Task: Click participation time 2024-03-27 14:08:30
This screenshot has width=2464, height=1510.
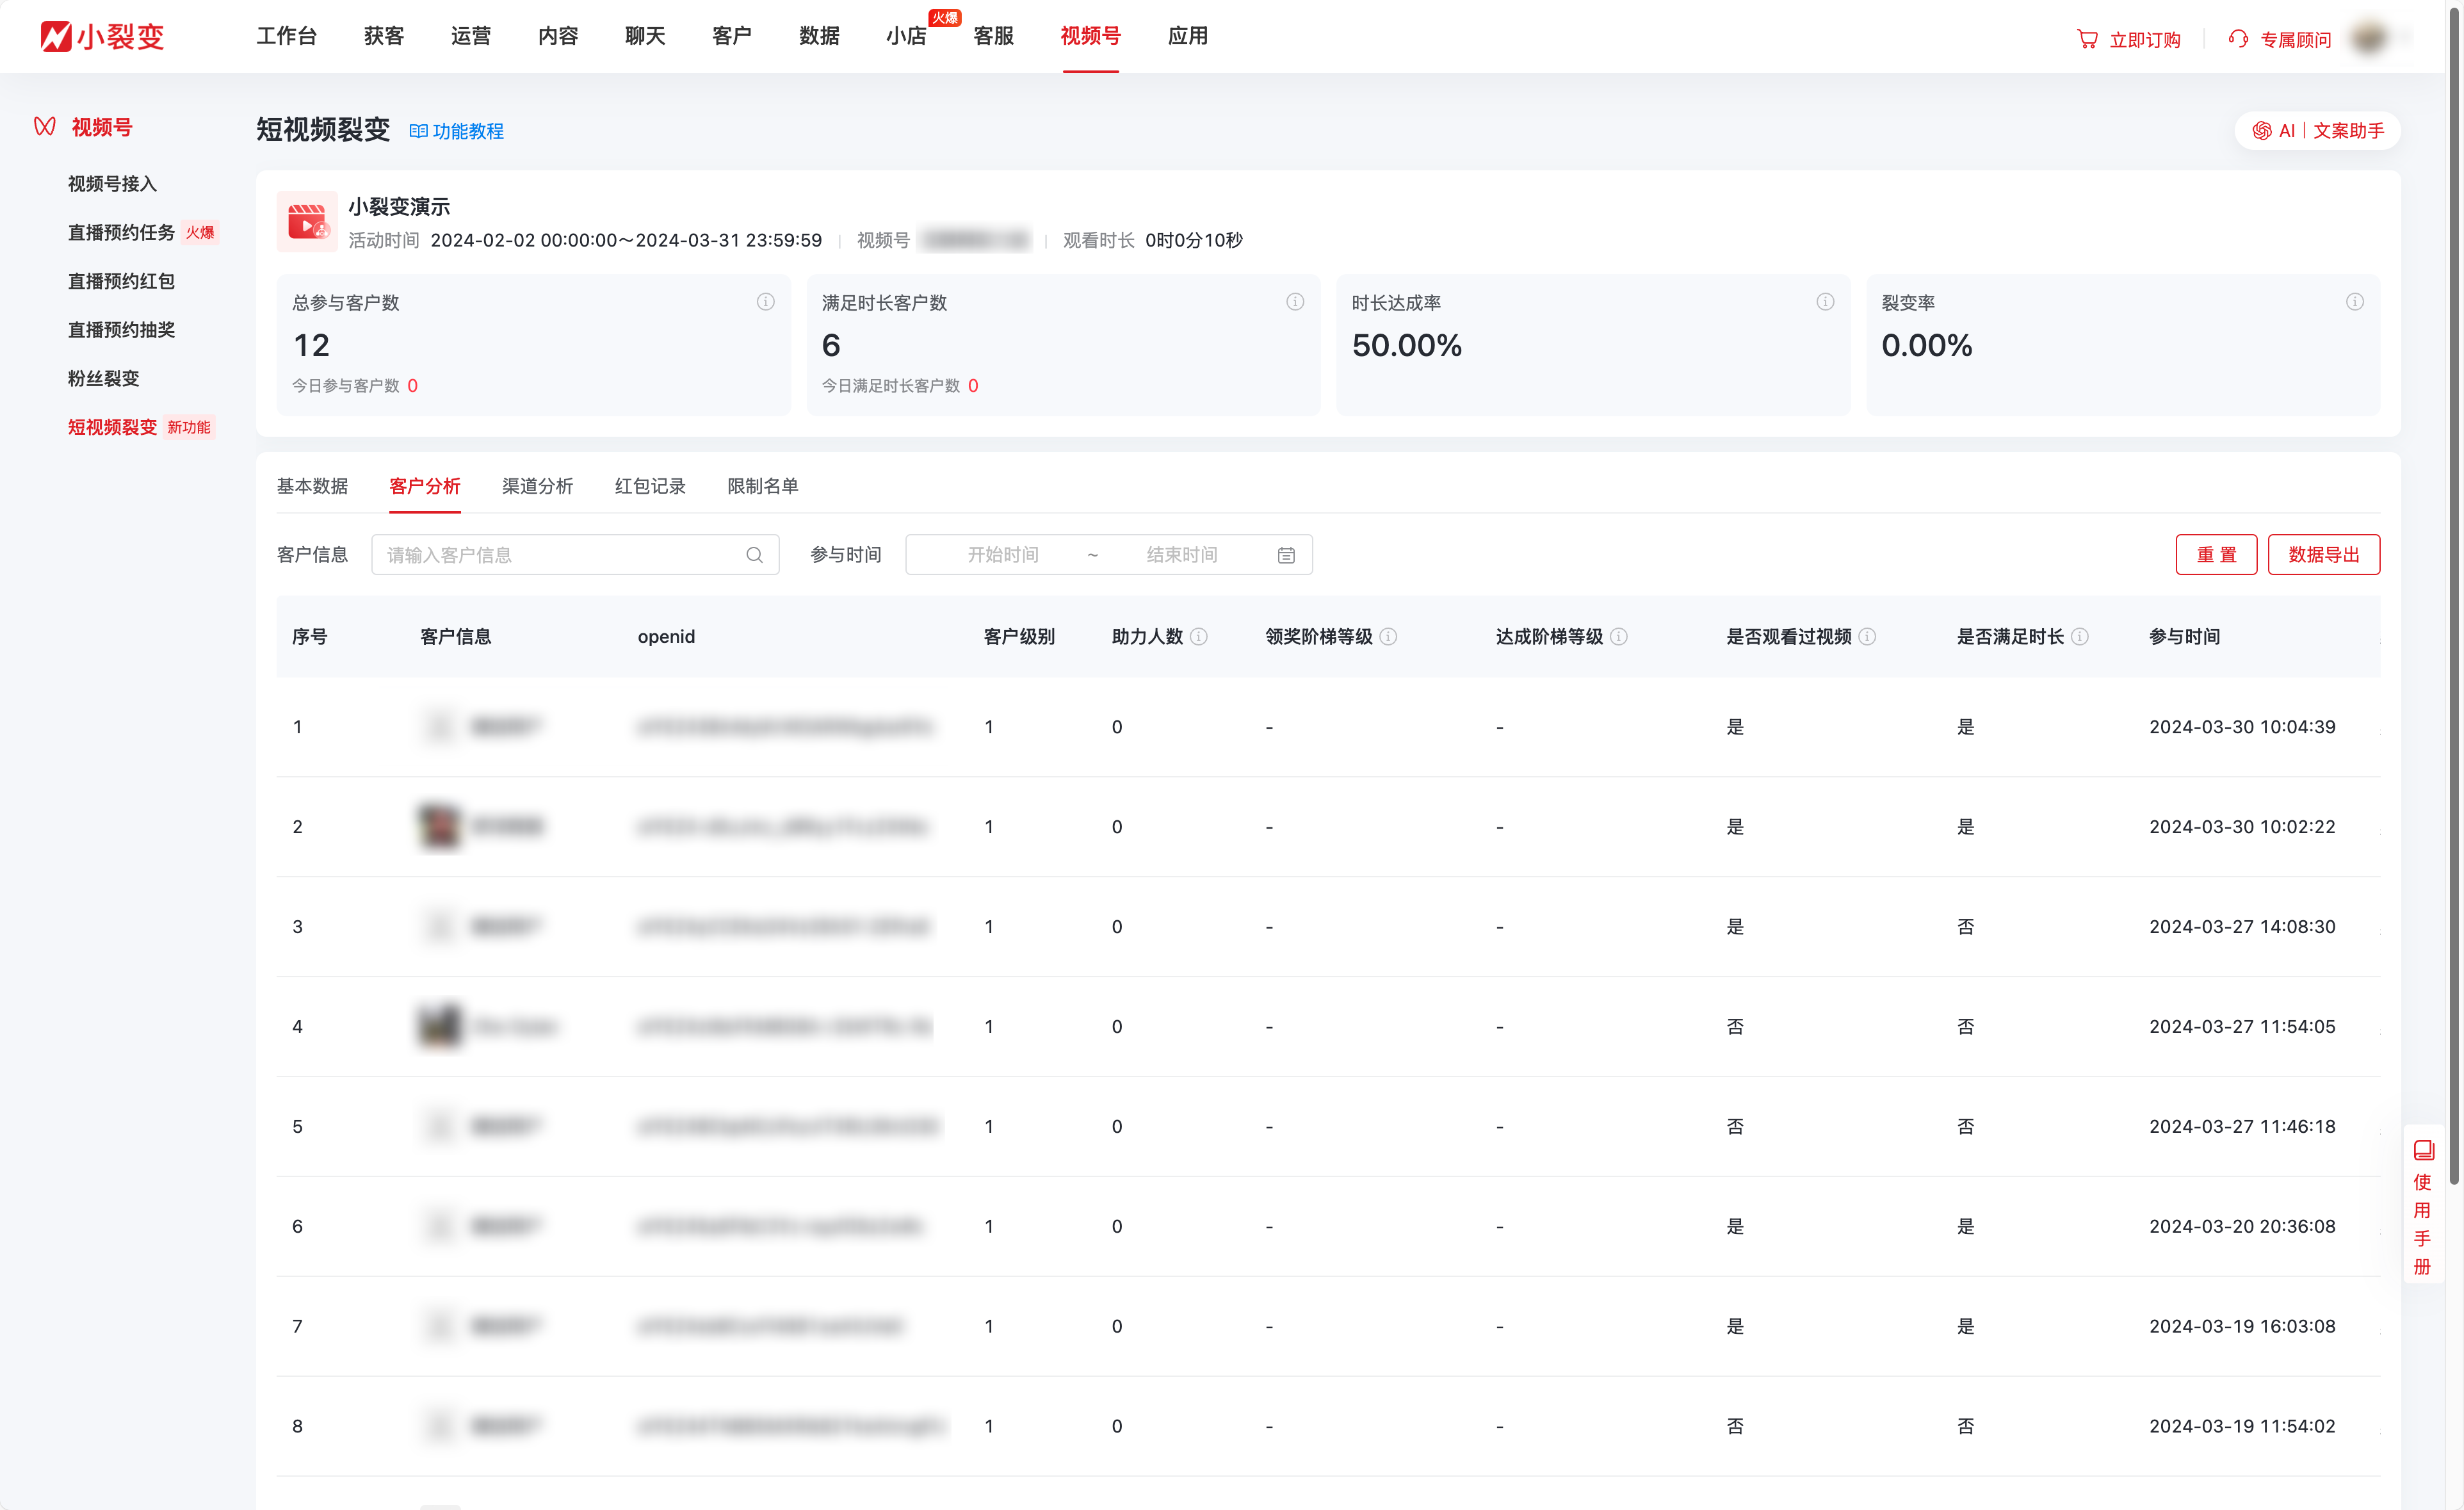Action: pos(2242,927)
